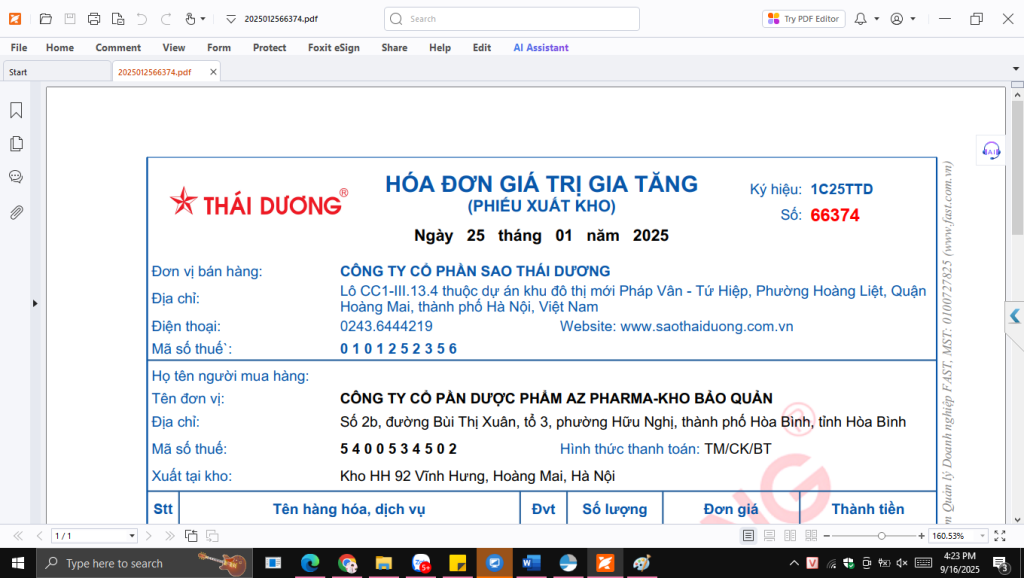Click the zoom out minus button

point(827,536)
